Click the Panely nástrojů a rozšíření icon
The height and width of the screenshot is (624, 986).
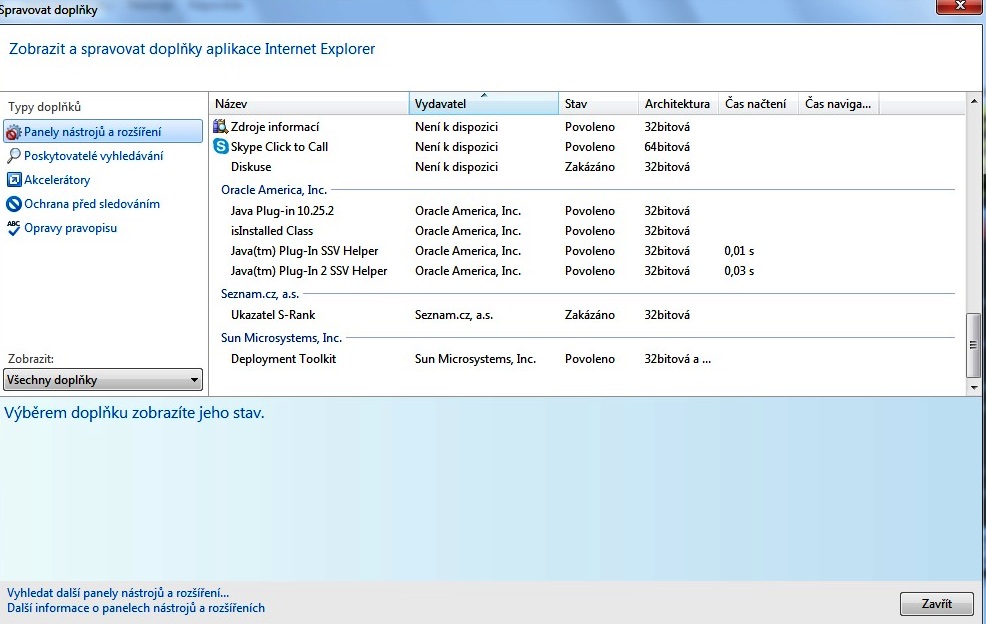point(13,132)
